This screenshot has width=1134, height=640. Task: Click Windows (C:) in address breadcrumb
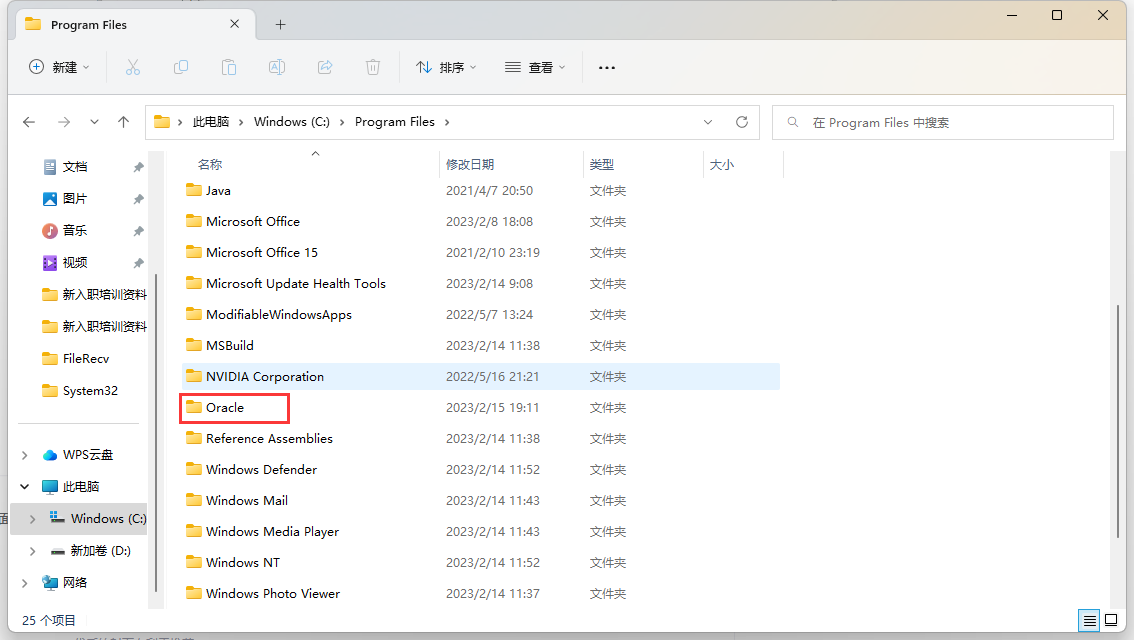coord(291,122)
